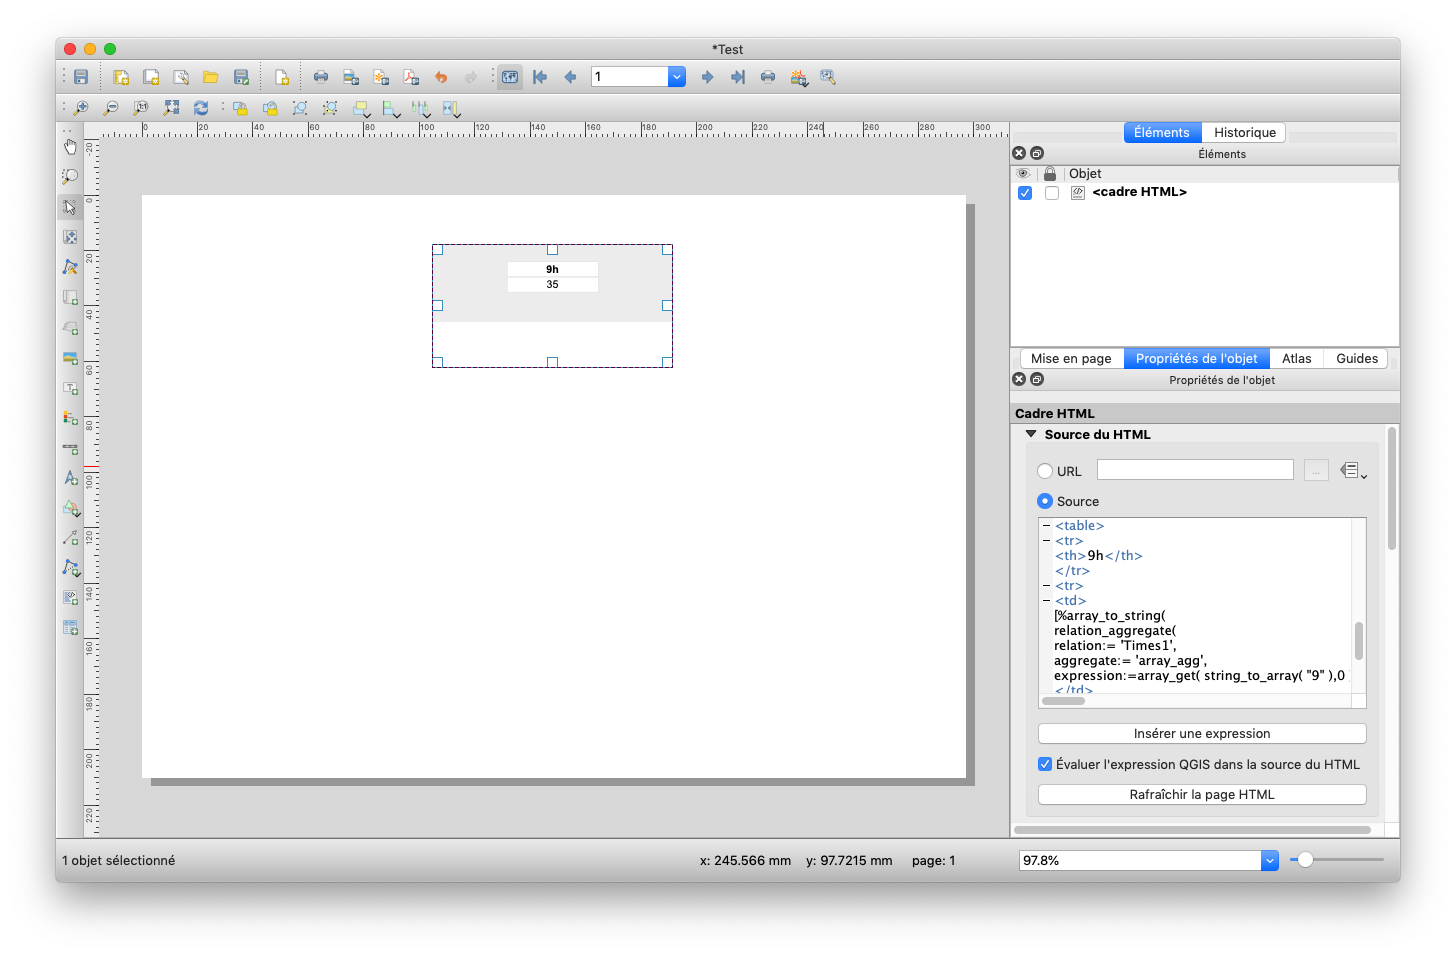
Task: Export layout as SVG
Action: pos(381,77)
